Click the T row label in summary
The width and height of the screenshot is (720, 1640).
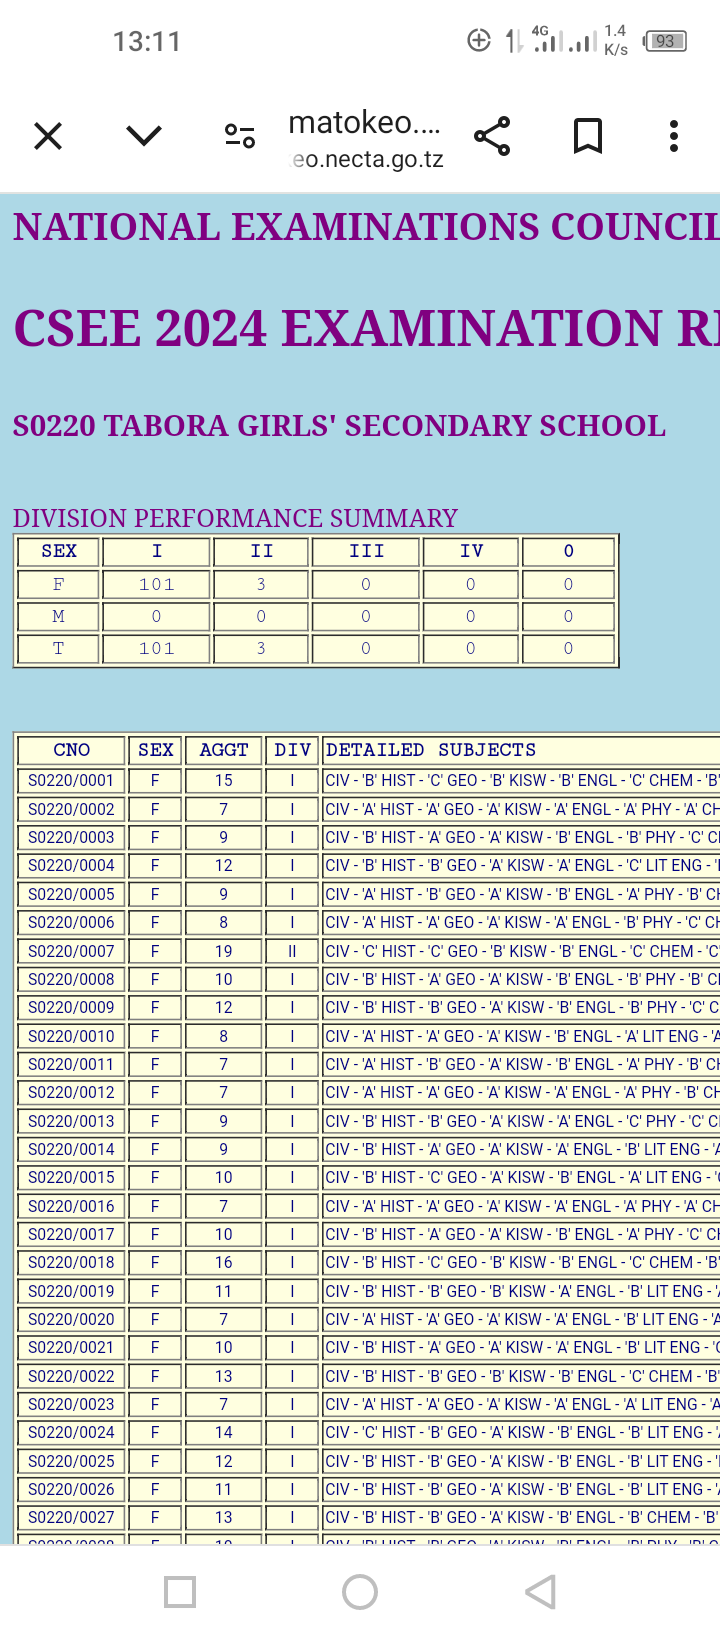click(x=58, y=648)
